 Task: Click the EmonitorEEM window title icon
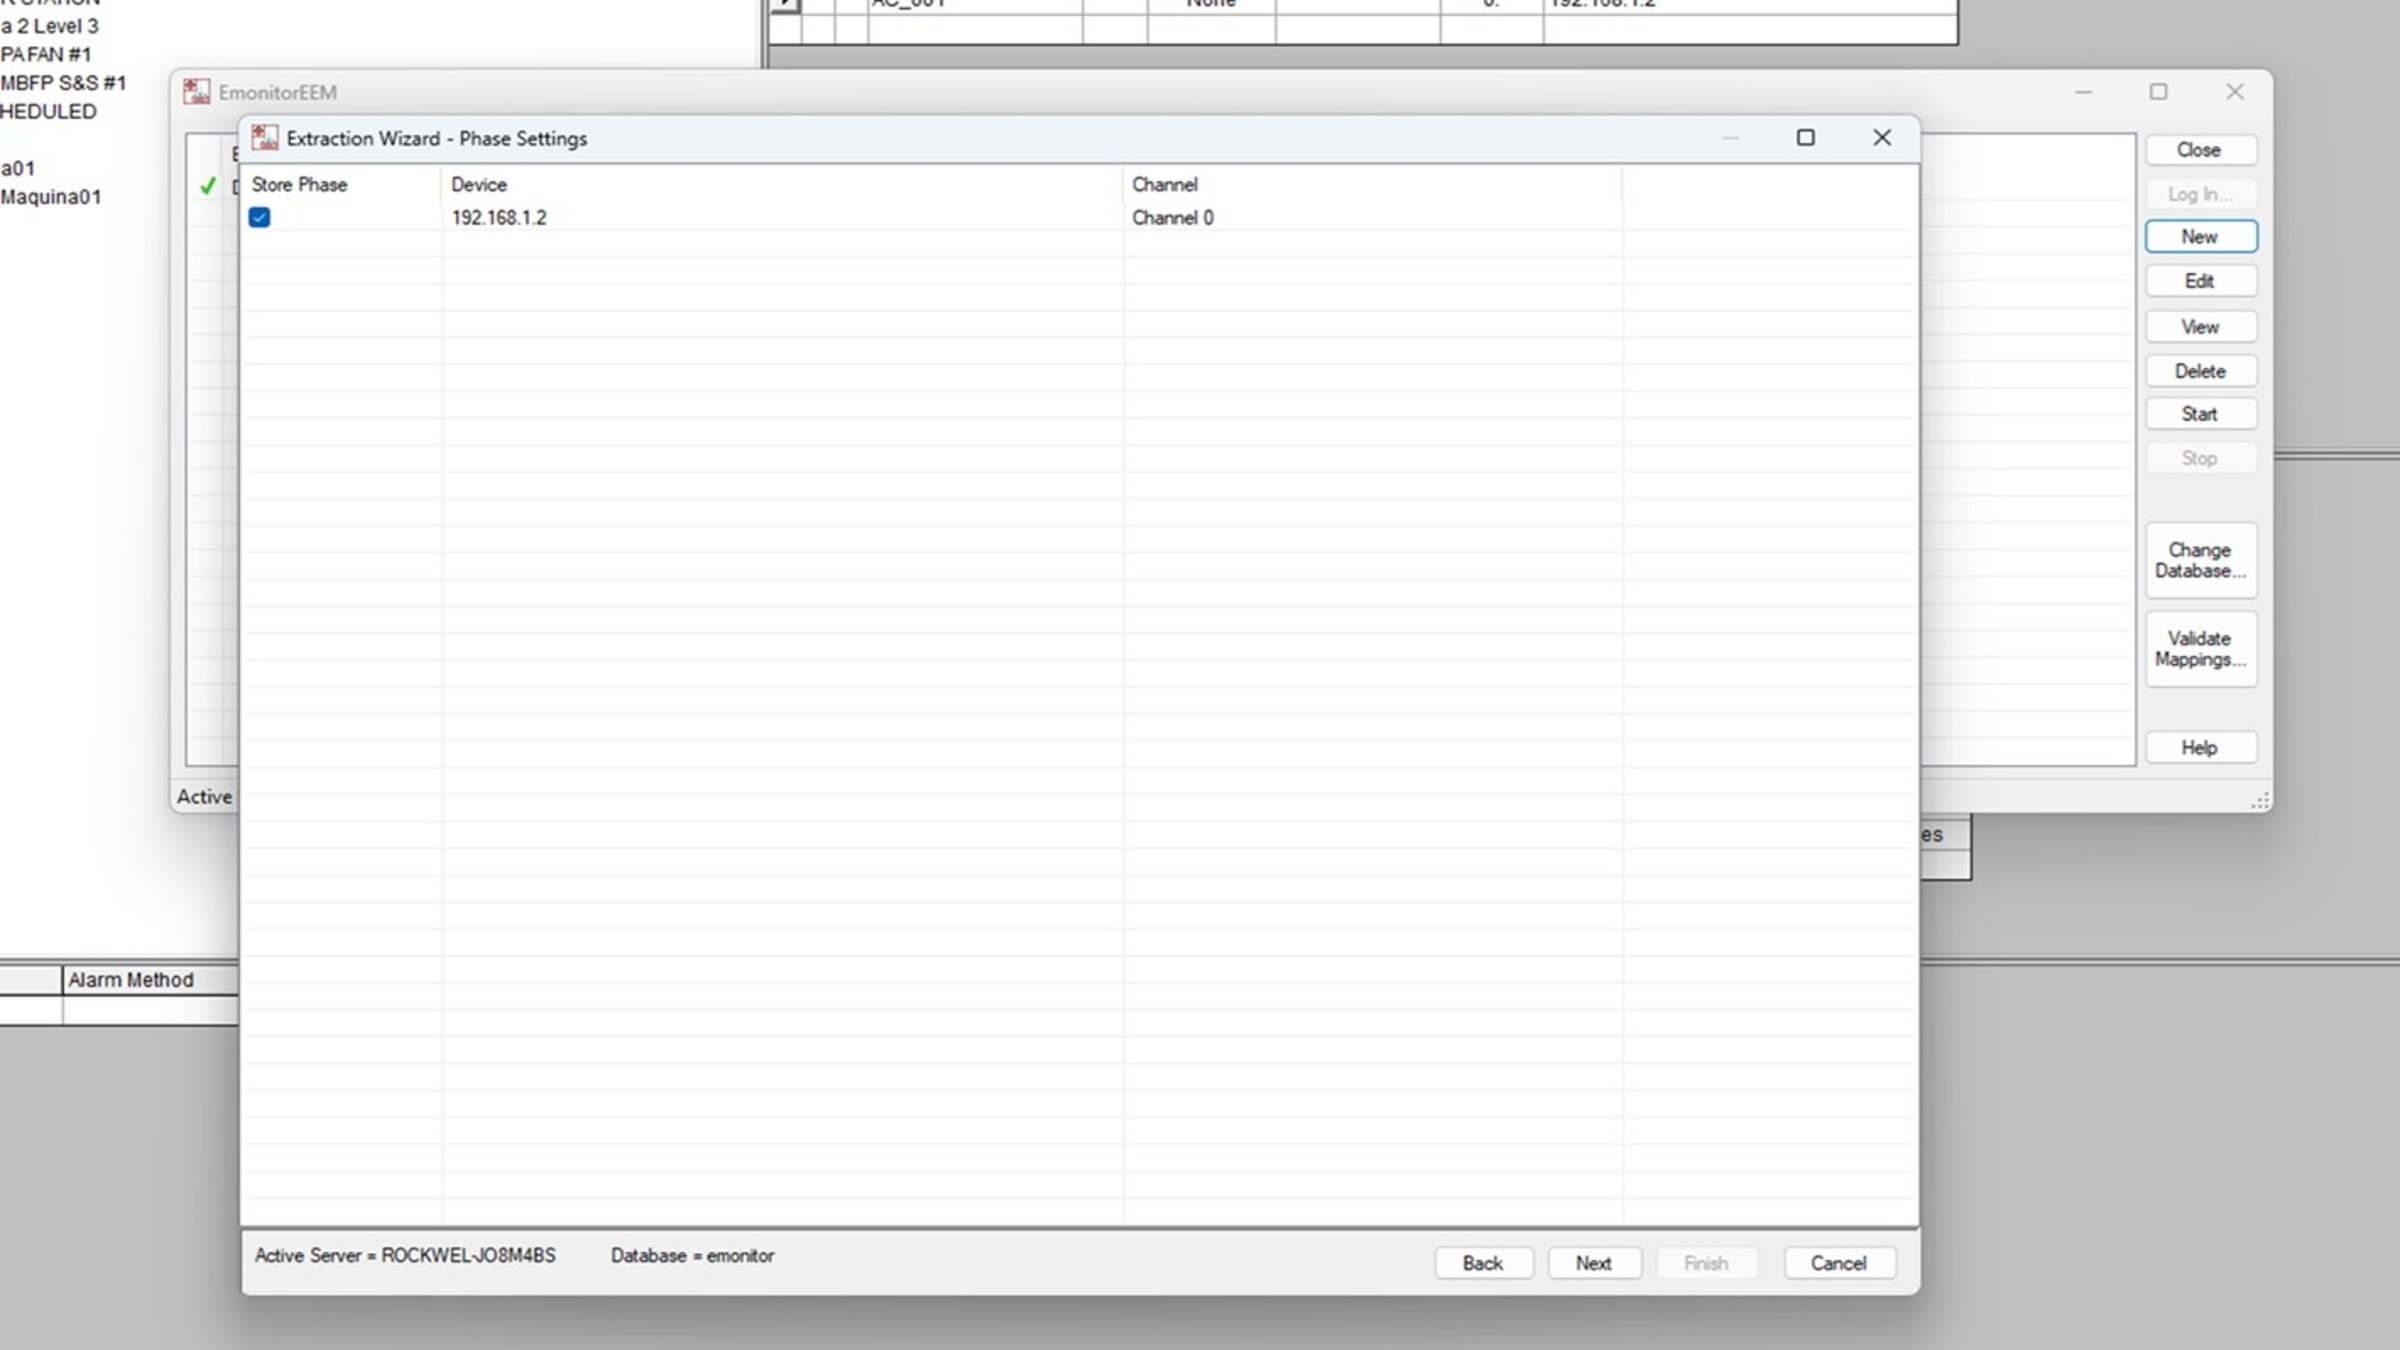pyautogui.click(x=197, y=92)
